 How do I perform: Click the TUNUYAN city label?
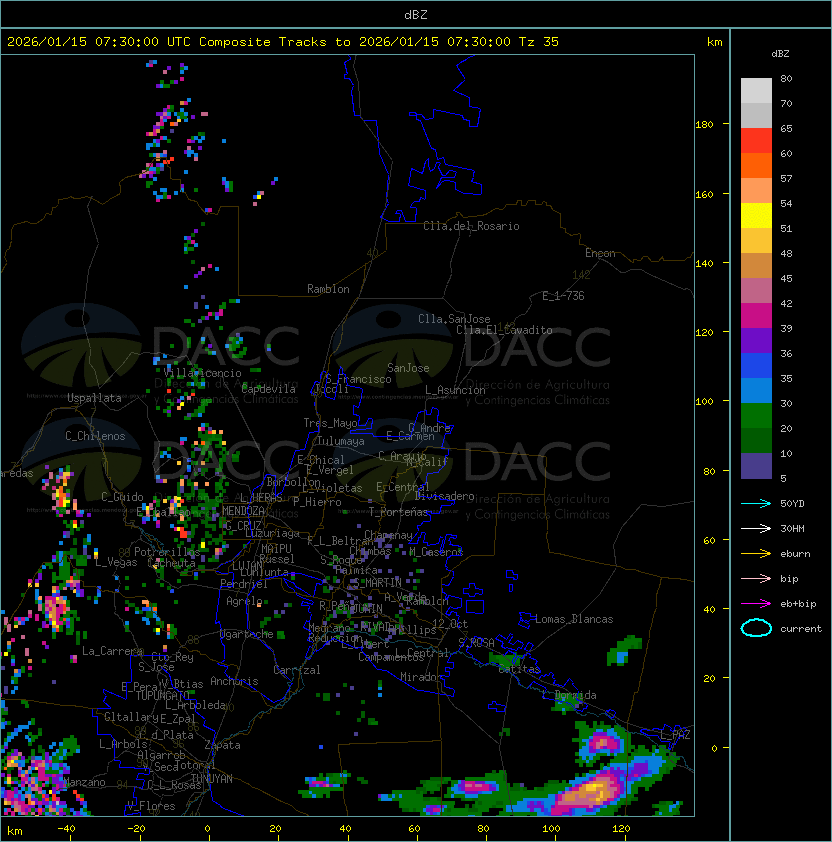coord(212,779)
